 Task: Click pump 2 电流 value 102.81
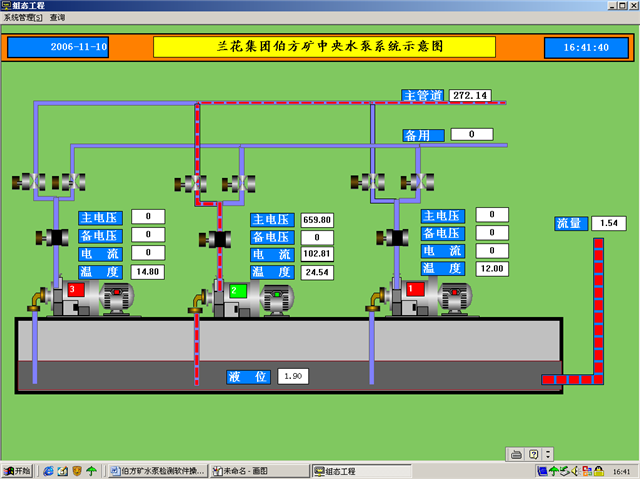click(317, 254)
